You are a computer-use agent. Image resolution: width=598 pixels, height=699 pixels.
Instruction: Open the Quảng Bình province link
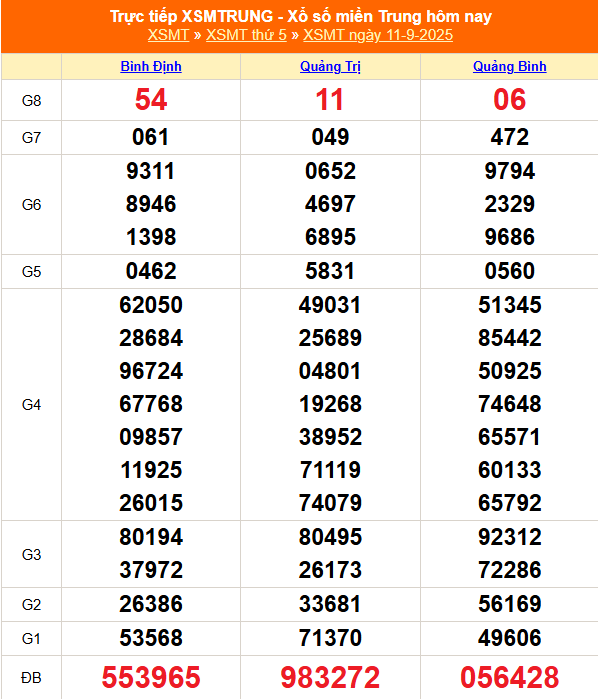[x=510, y=66]
